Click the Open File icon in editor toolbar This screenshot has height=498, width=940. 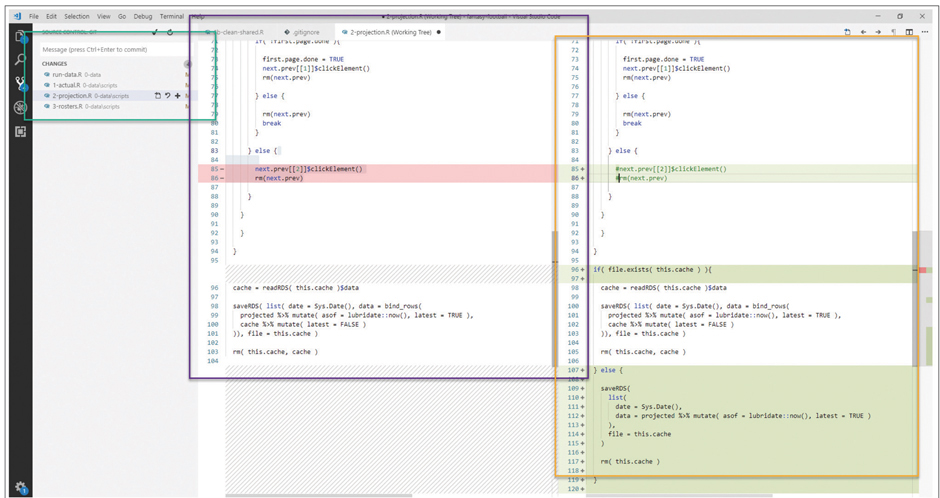(848, 32)
